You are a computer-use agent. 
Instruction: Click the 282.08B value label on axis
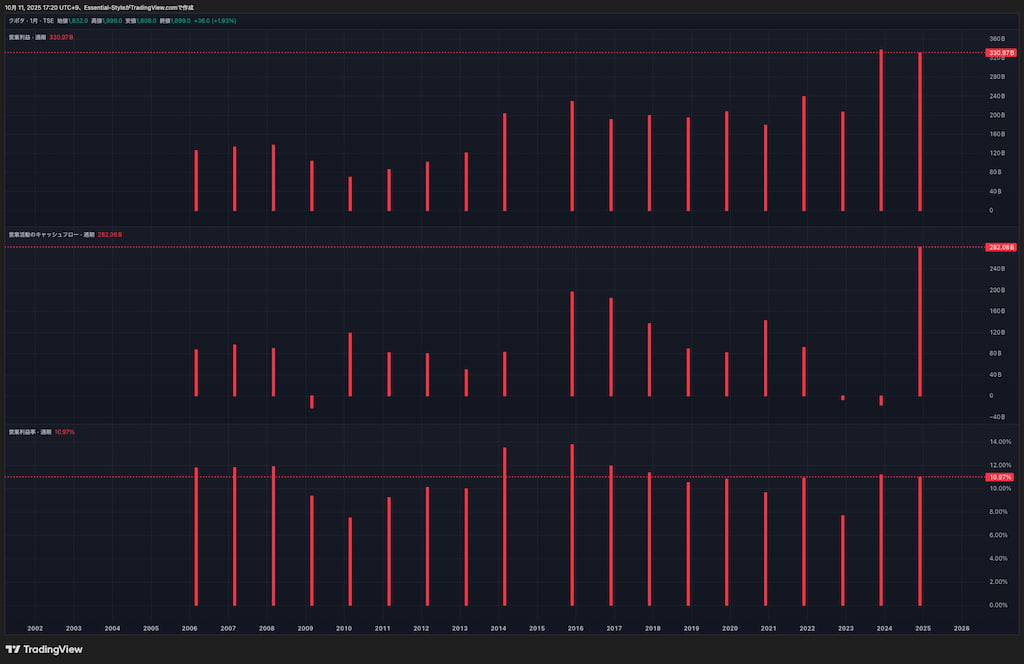click(x=1000, y=246)
